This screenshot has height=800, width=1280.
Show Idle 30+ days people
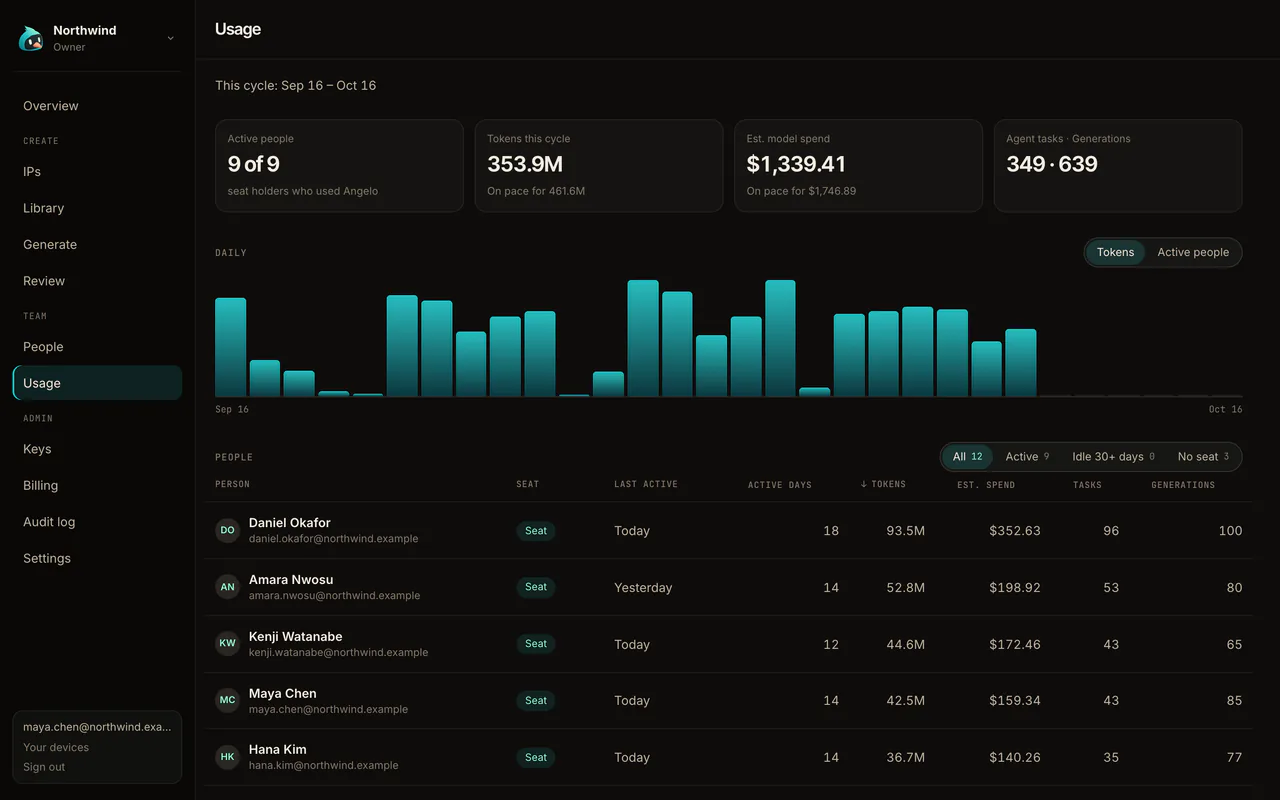pyautogui.click(x=1113, y=457)
